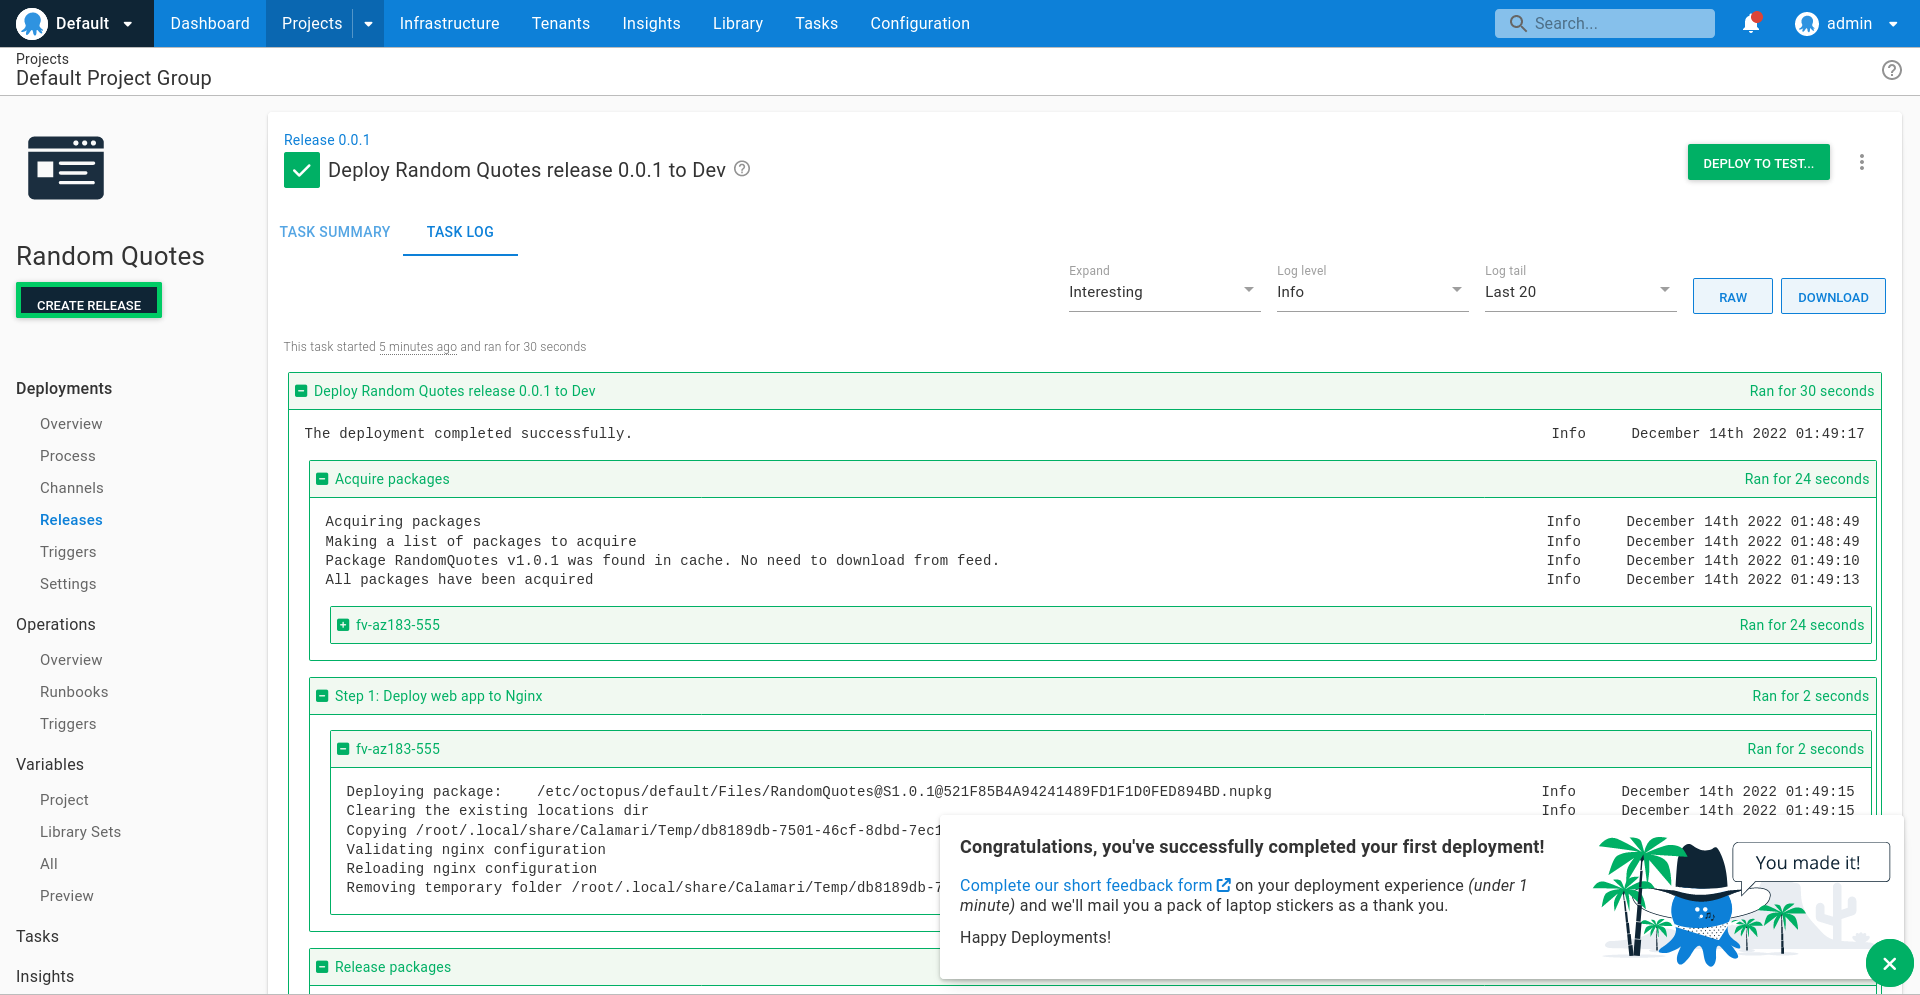Click the search magnifier icon

pos(1518,23)
